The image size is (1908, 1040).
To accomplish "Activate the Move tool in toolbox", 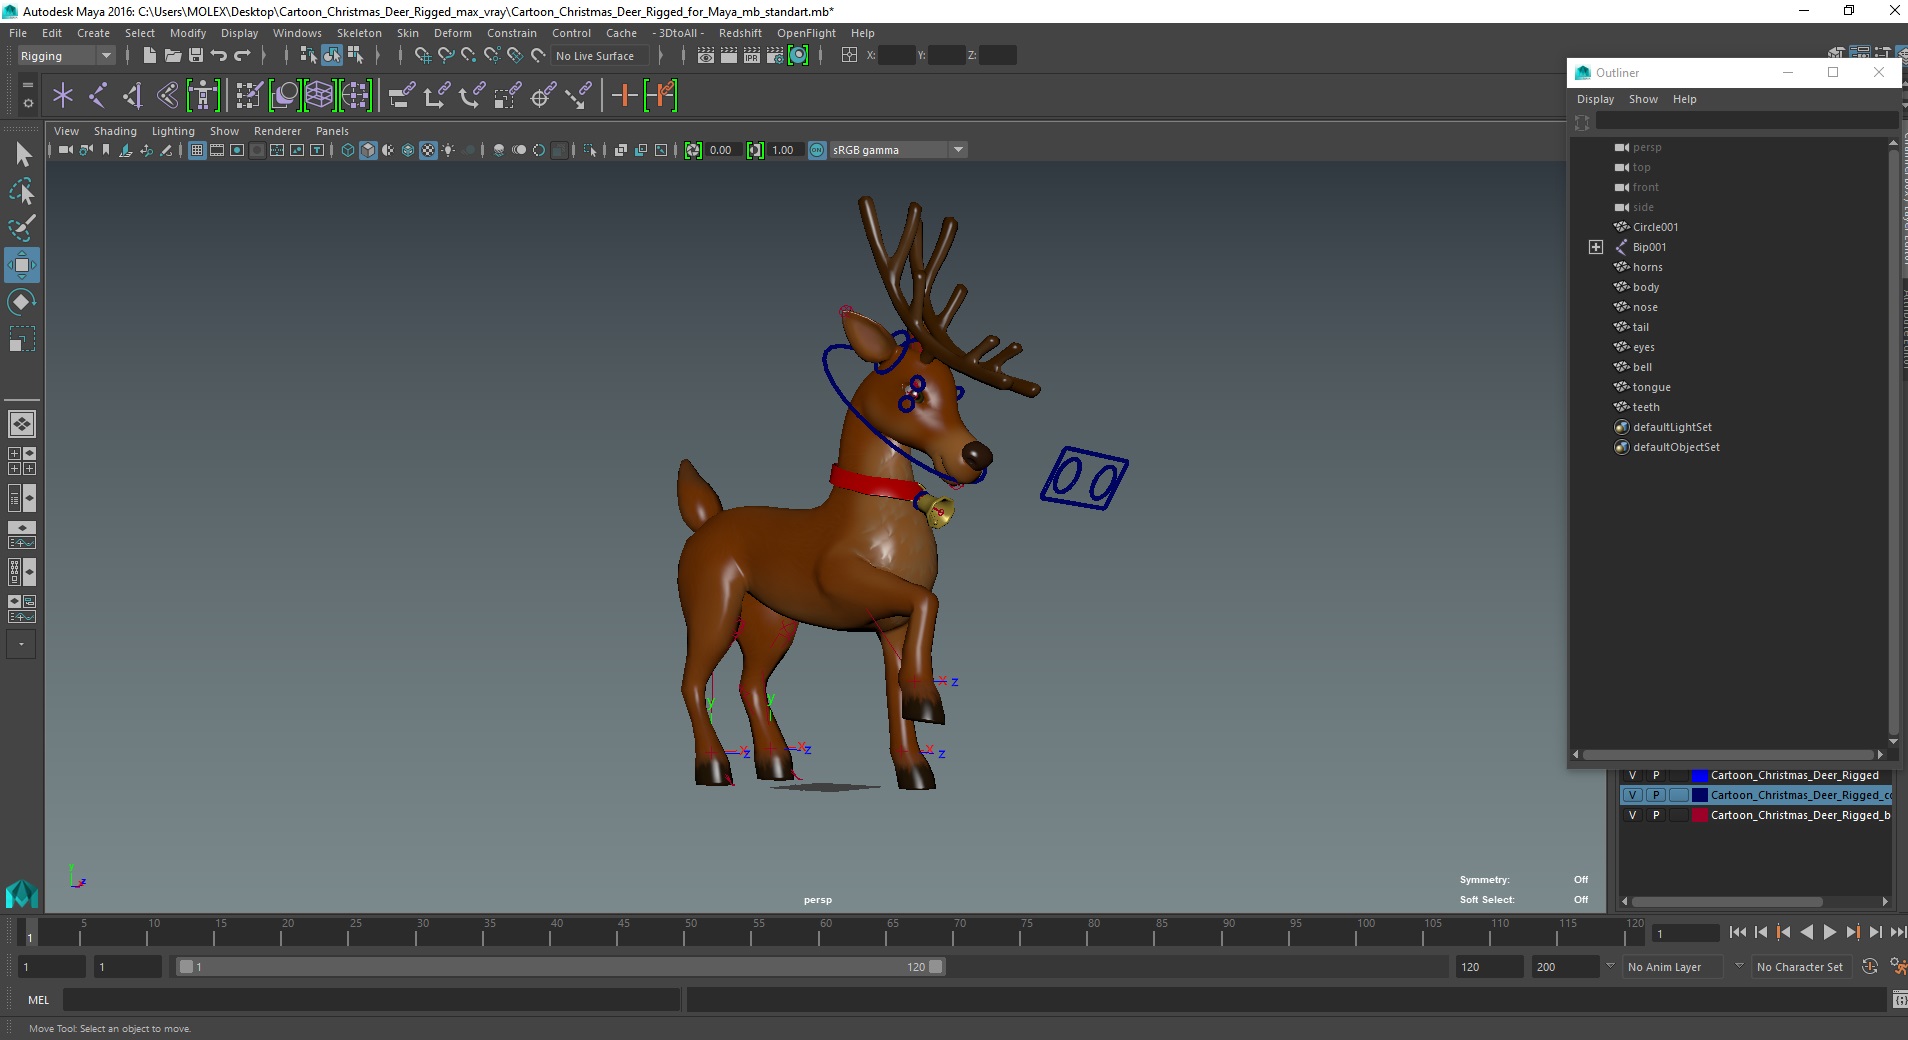I will click(x=22, y=265).
